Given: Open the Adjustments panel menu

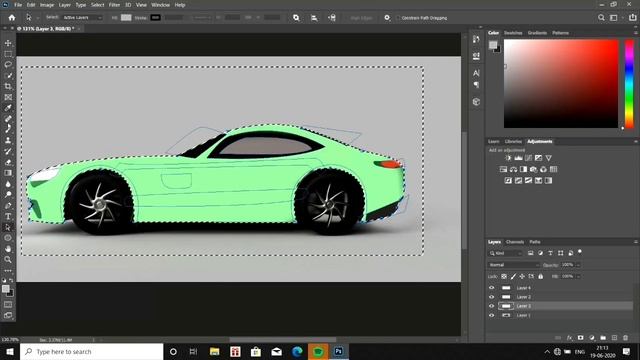Looking at the screenshot, I should pyautogui.click(x=636, y=141).
